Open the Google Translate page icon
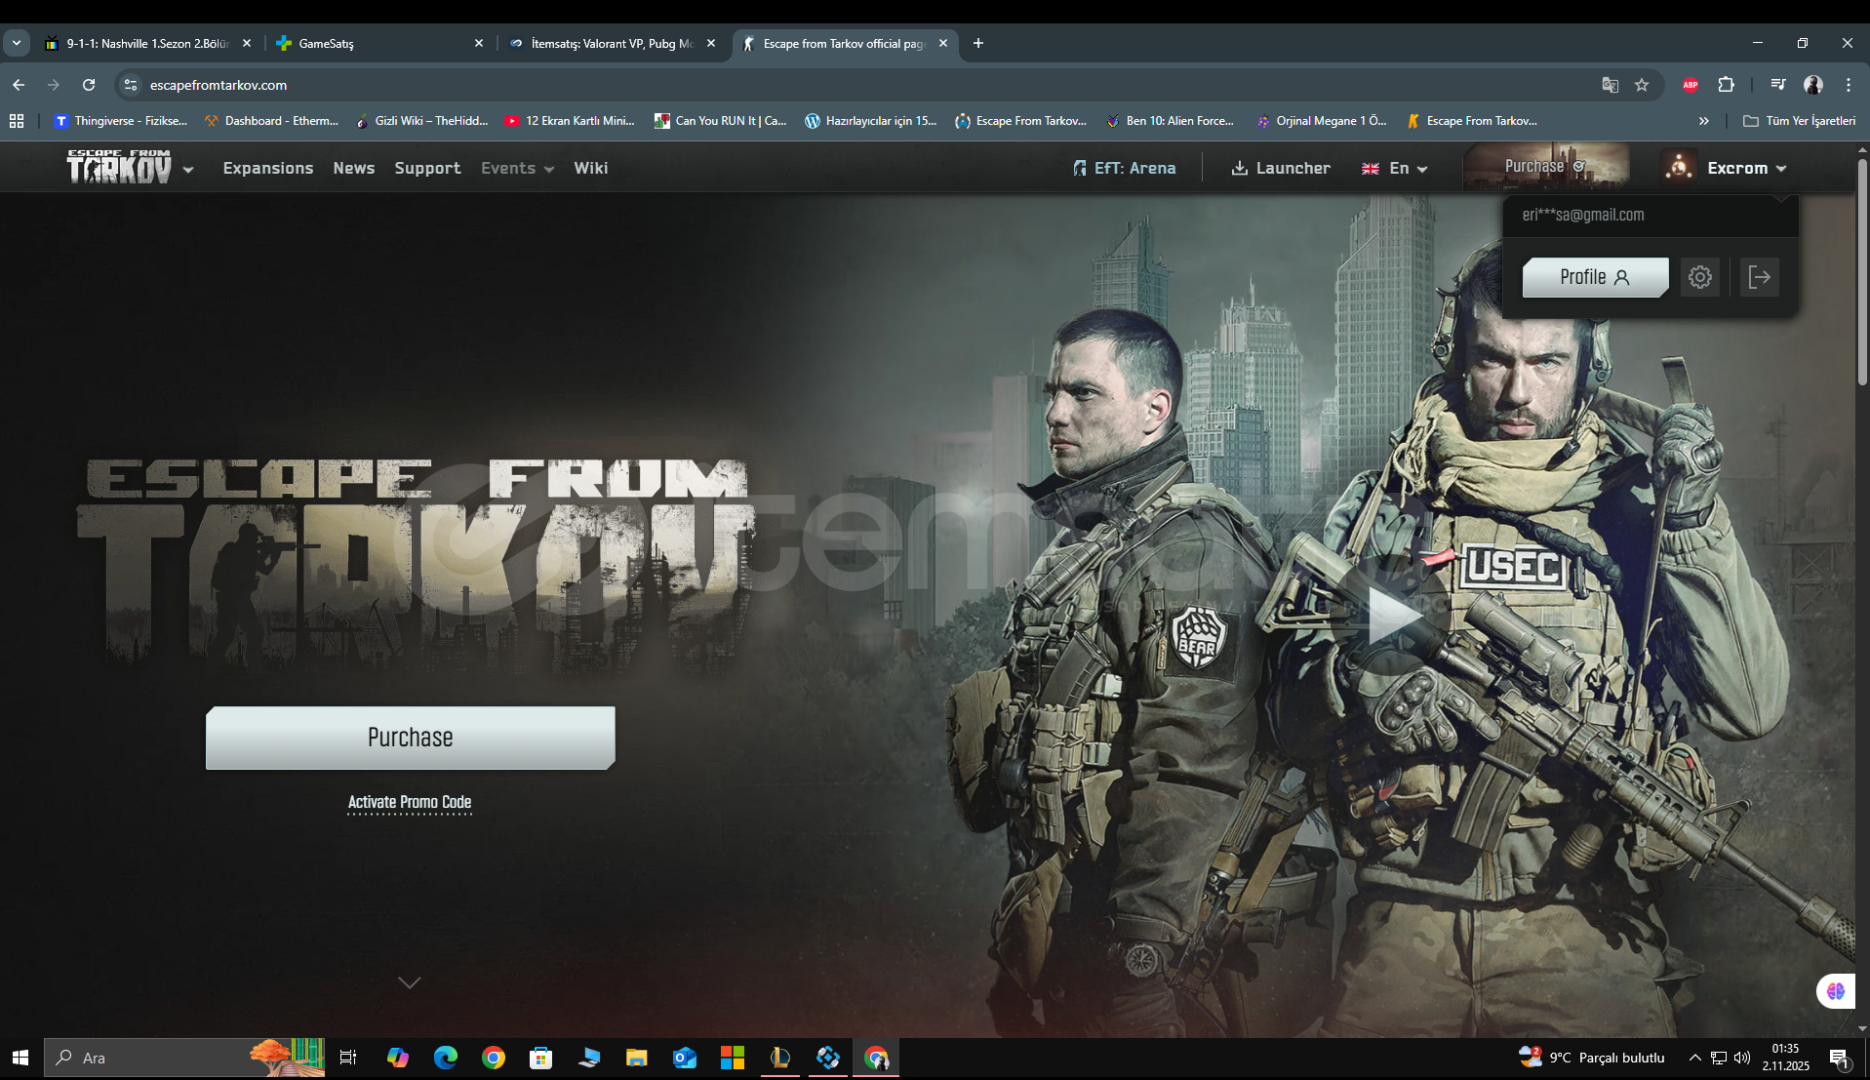Image resolution: width=1870 pixels, height=1080 pixels. click(x=1610, y=85)
